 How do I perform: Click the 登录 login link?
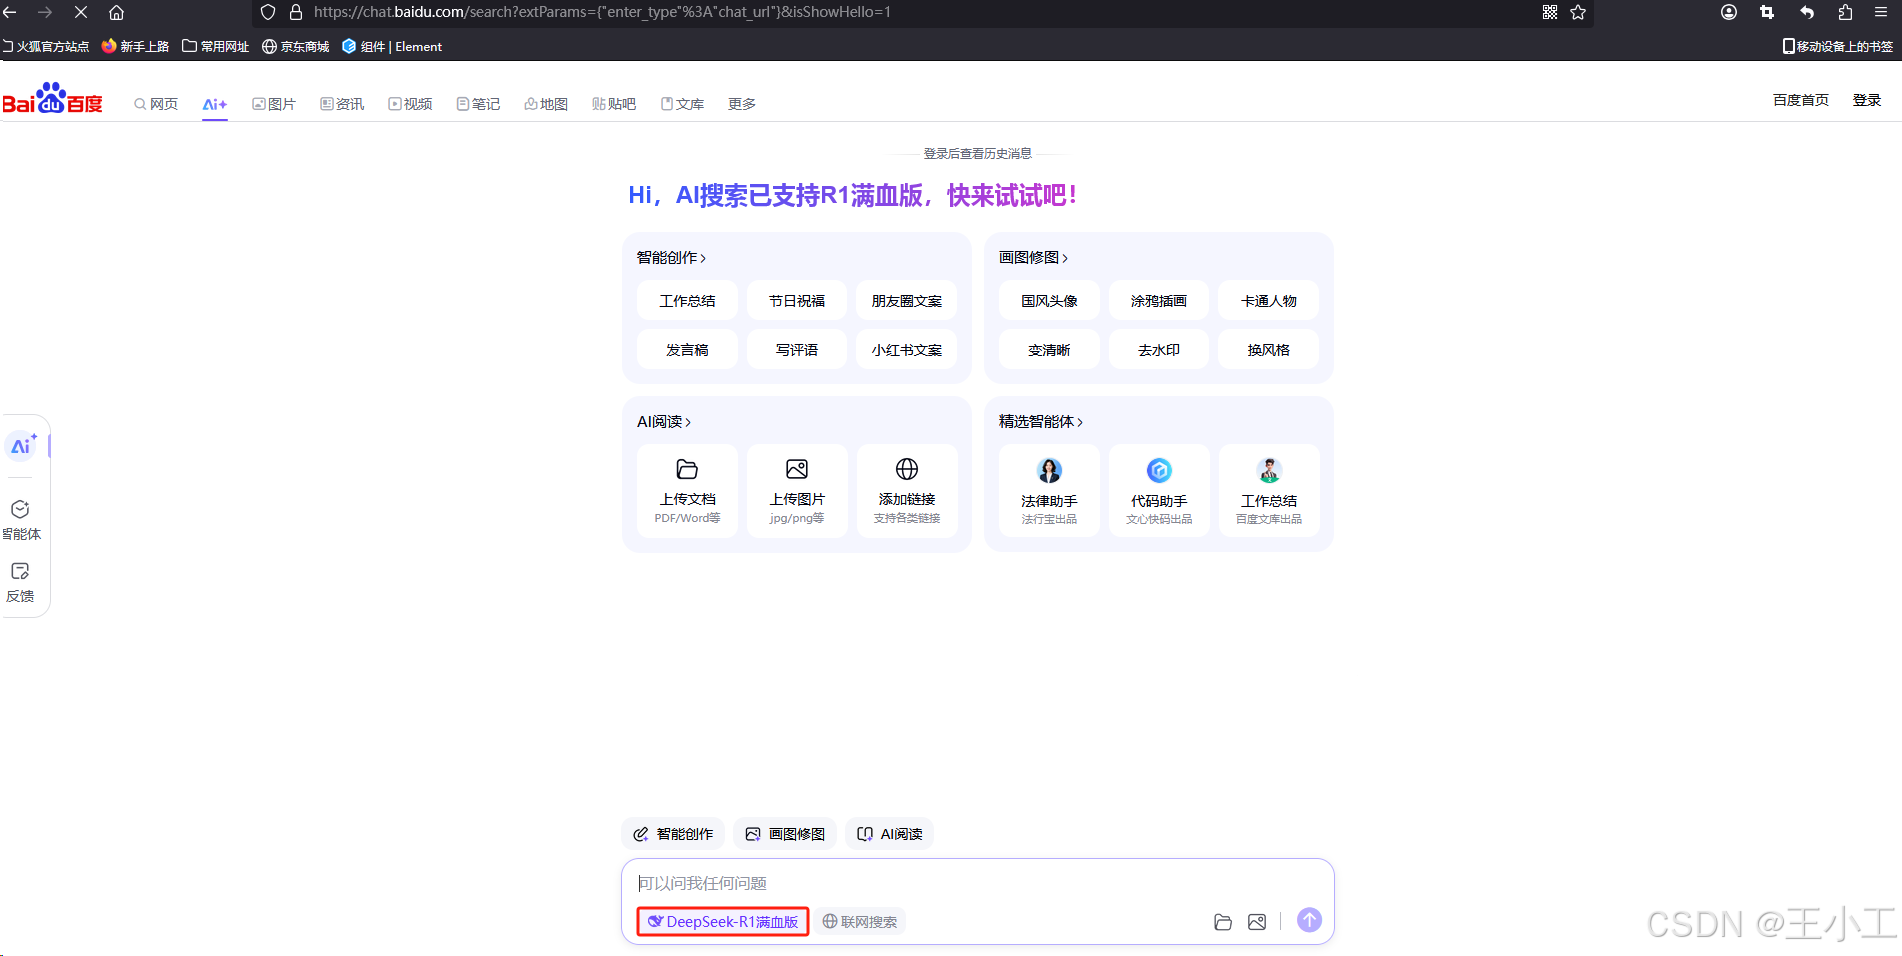coord(1867,100)
